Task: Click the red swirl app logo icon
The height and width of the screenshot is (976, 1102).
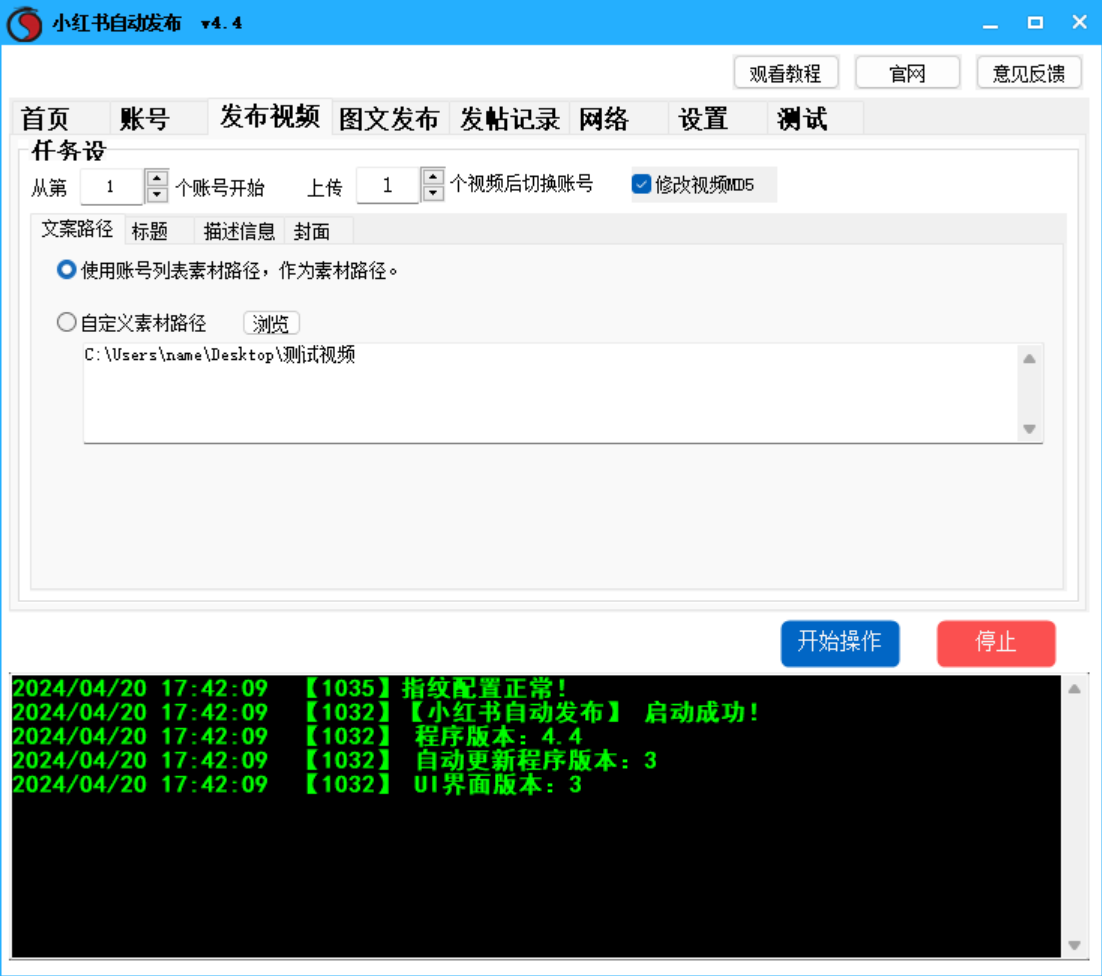Action: point(24,23)
